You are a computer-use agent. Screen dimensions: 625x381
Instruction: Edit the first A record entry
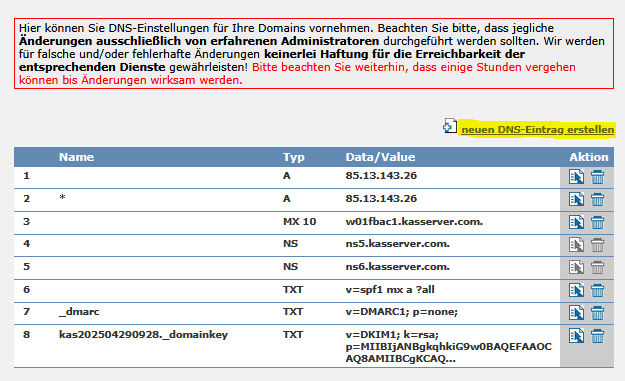pos(576,177)
